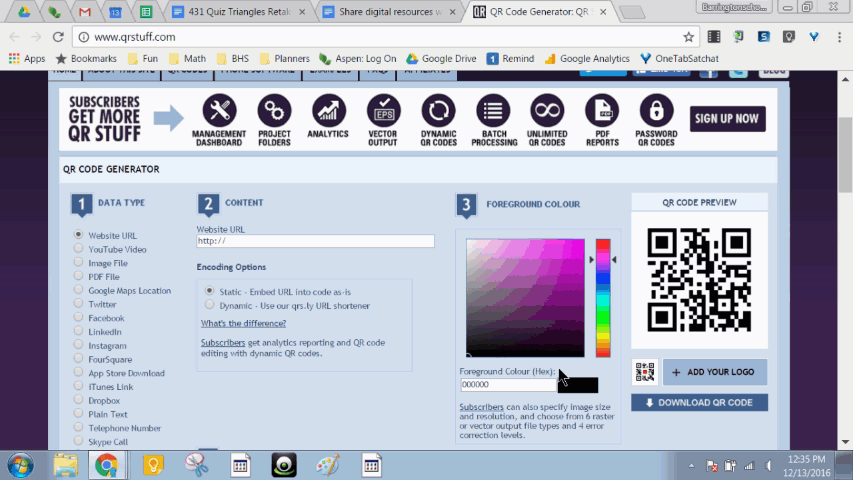853x480 pixels.
Task: Open the Google Calendar pinned tab
Action: pyautogui.click(x=115, y=11)
